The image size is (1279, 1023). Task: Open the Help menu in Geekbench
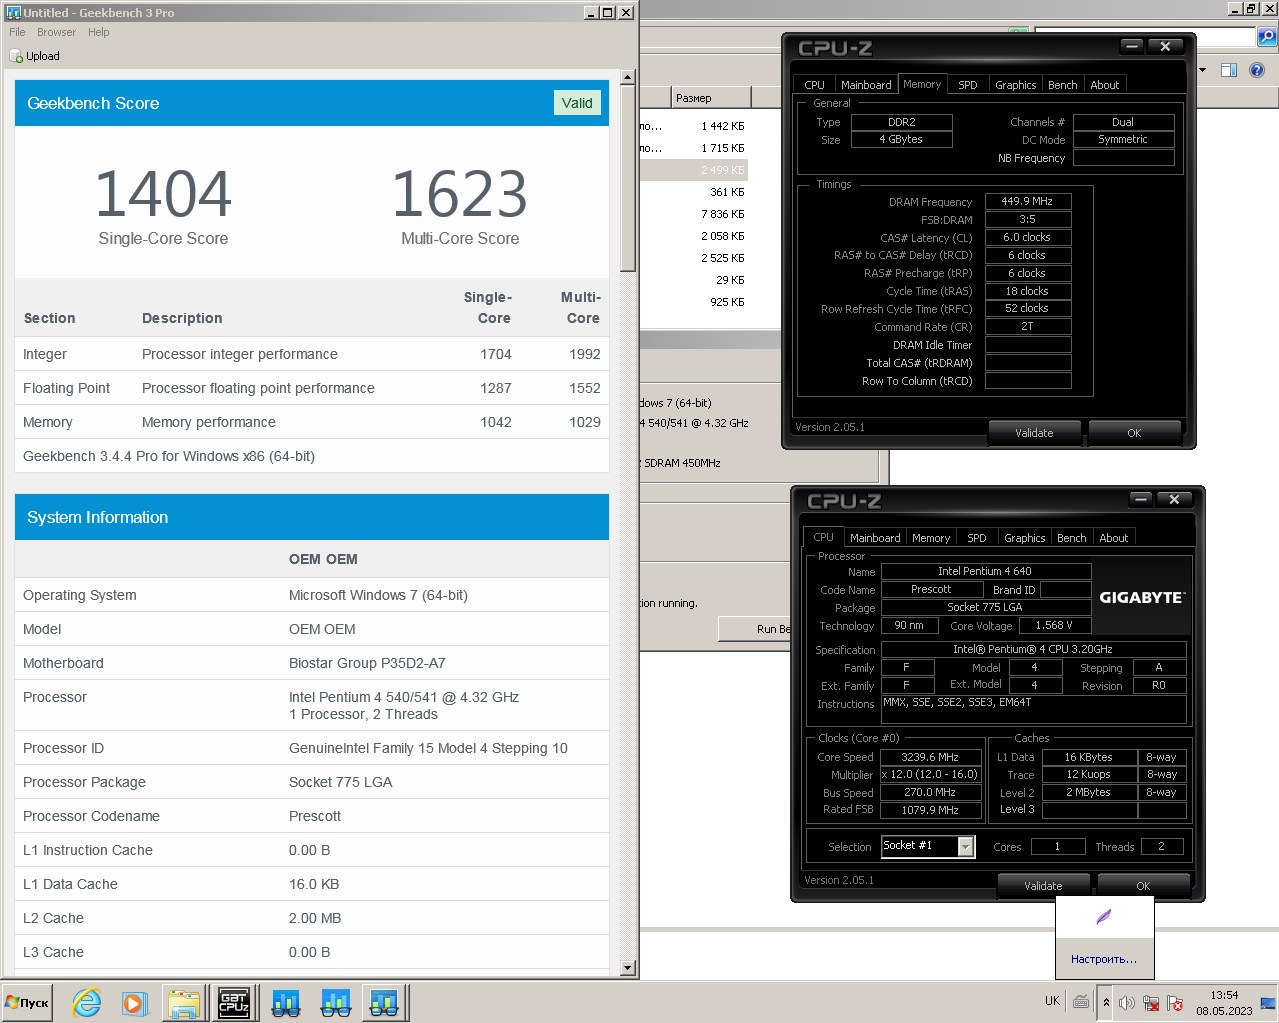click(98, 32)
